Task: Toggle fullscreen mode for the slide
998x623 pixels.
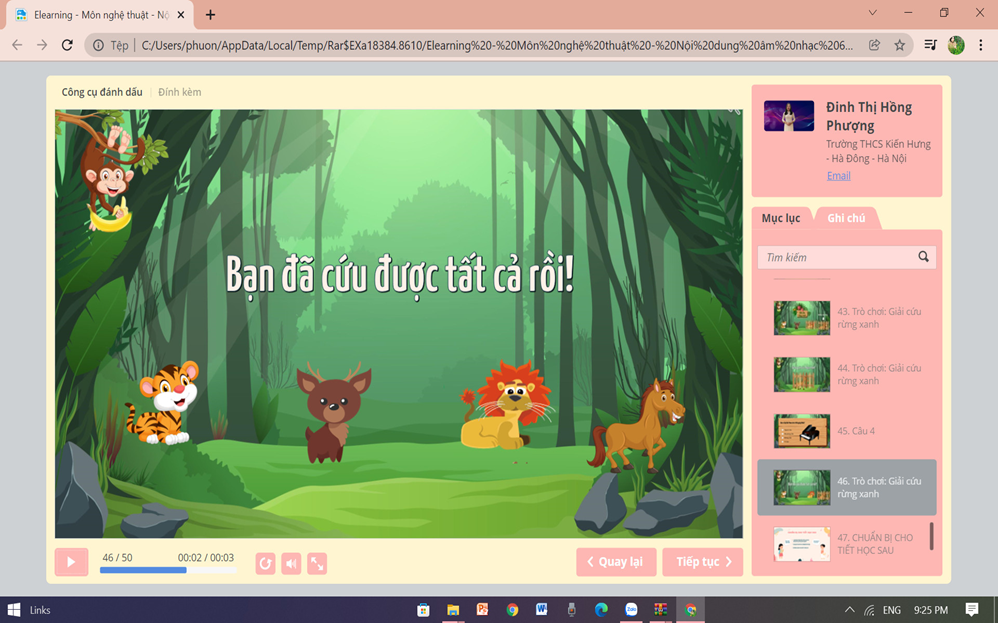Action: [317, 564]
